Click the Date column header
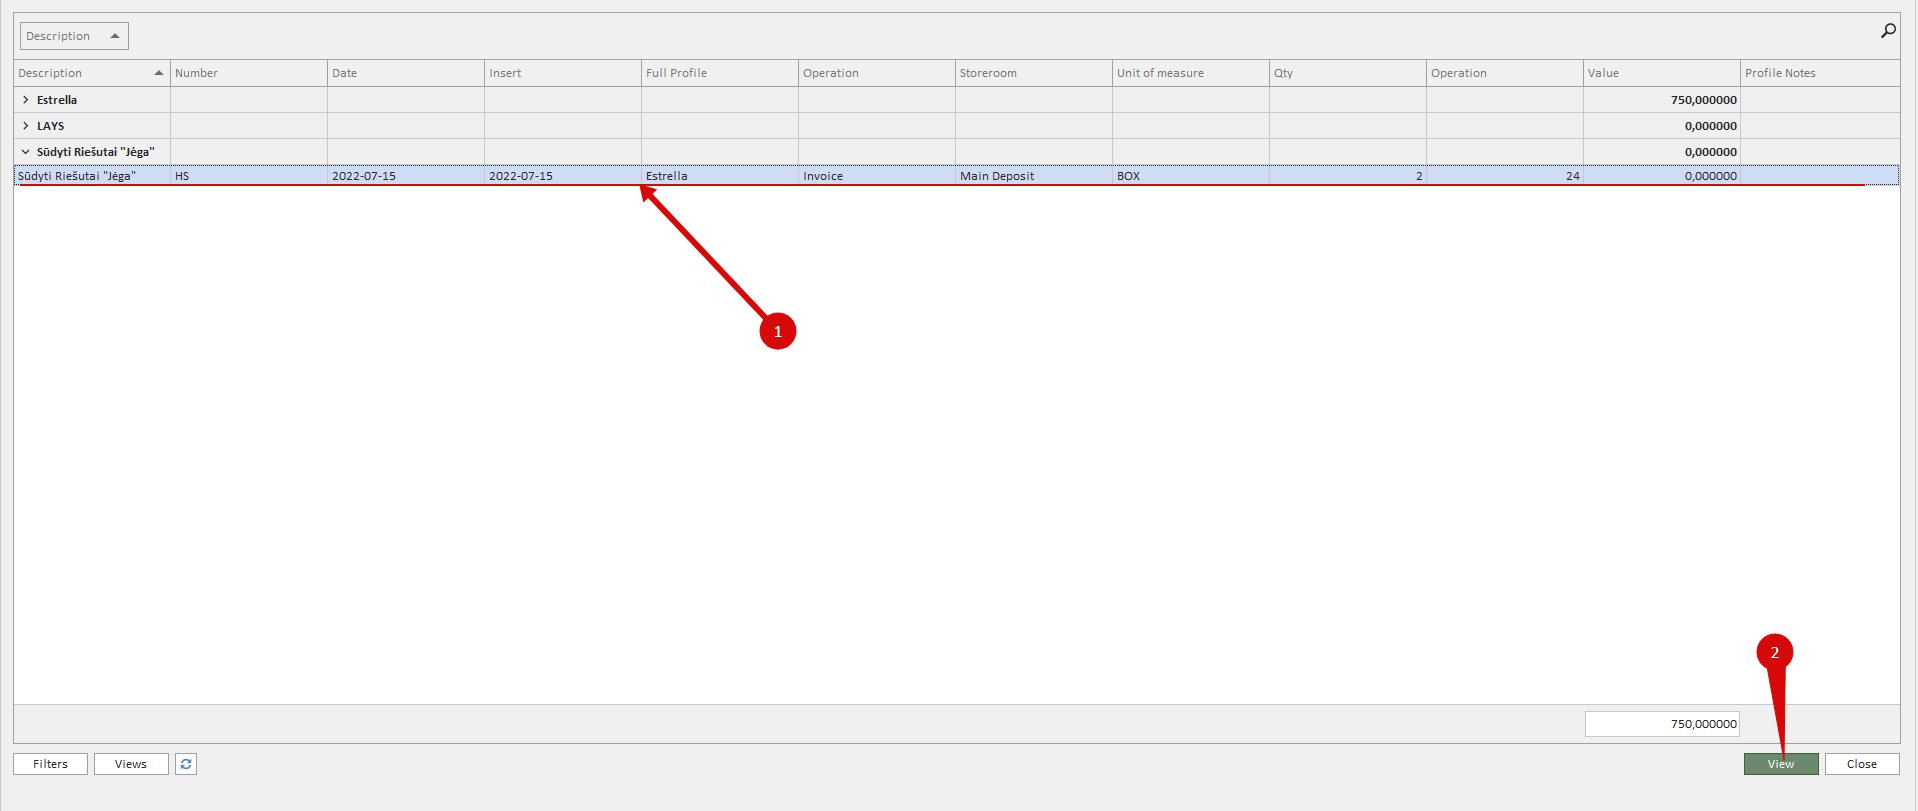 click(x=406, y=73)
